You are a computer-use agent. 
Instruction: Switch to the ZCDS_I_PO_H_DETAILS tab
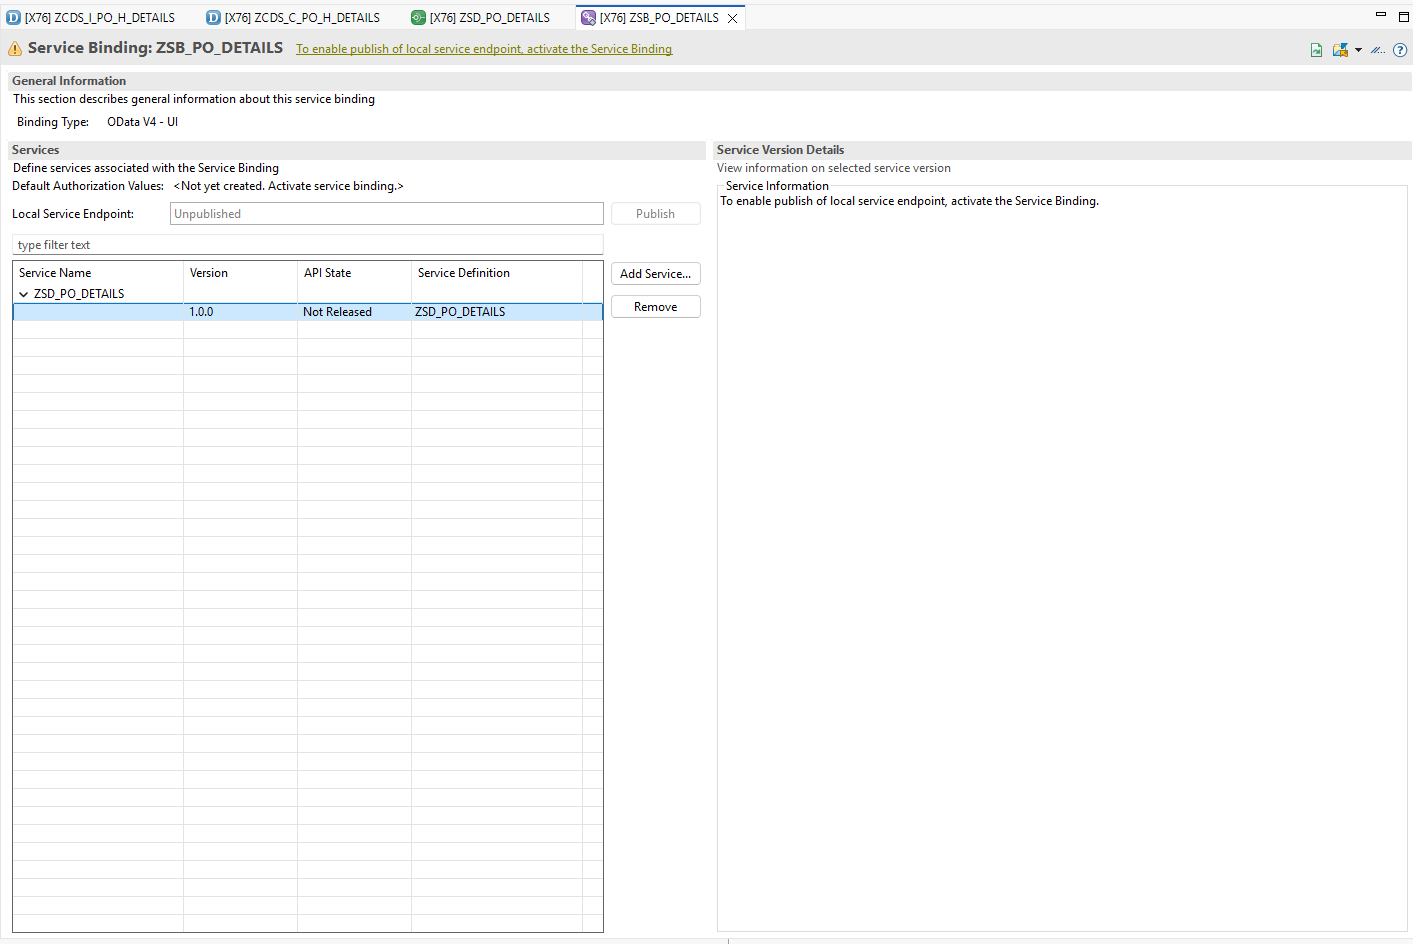(100, 18)
